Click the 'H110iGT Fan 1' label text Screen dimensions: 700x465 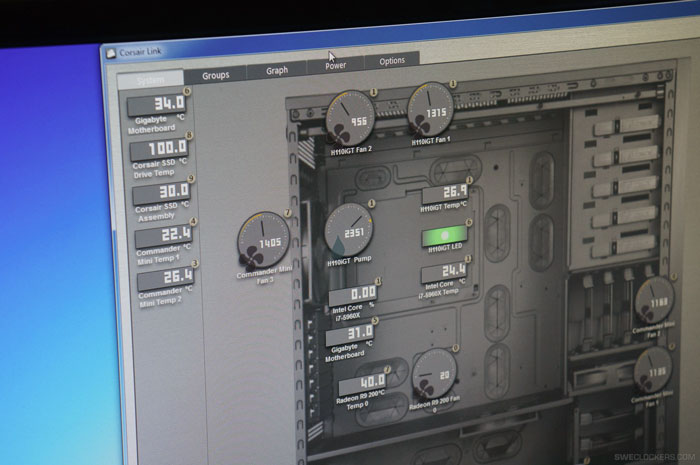click(431, 141)
